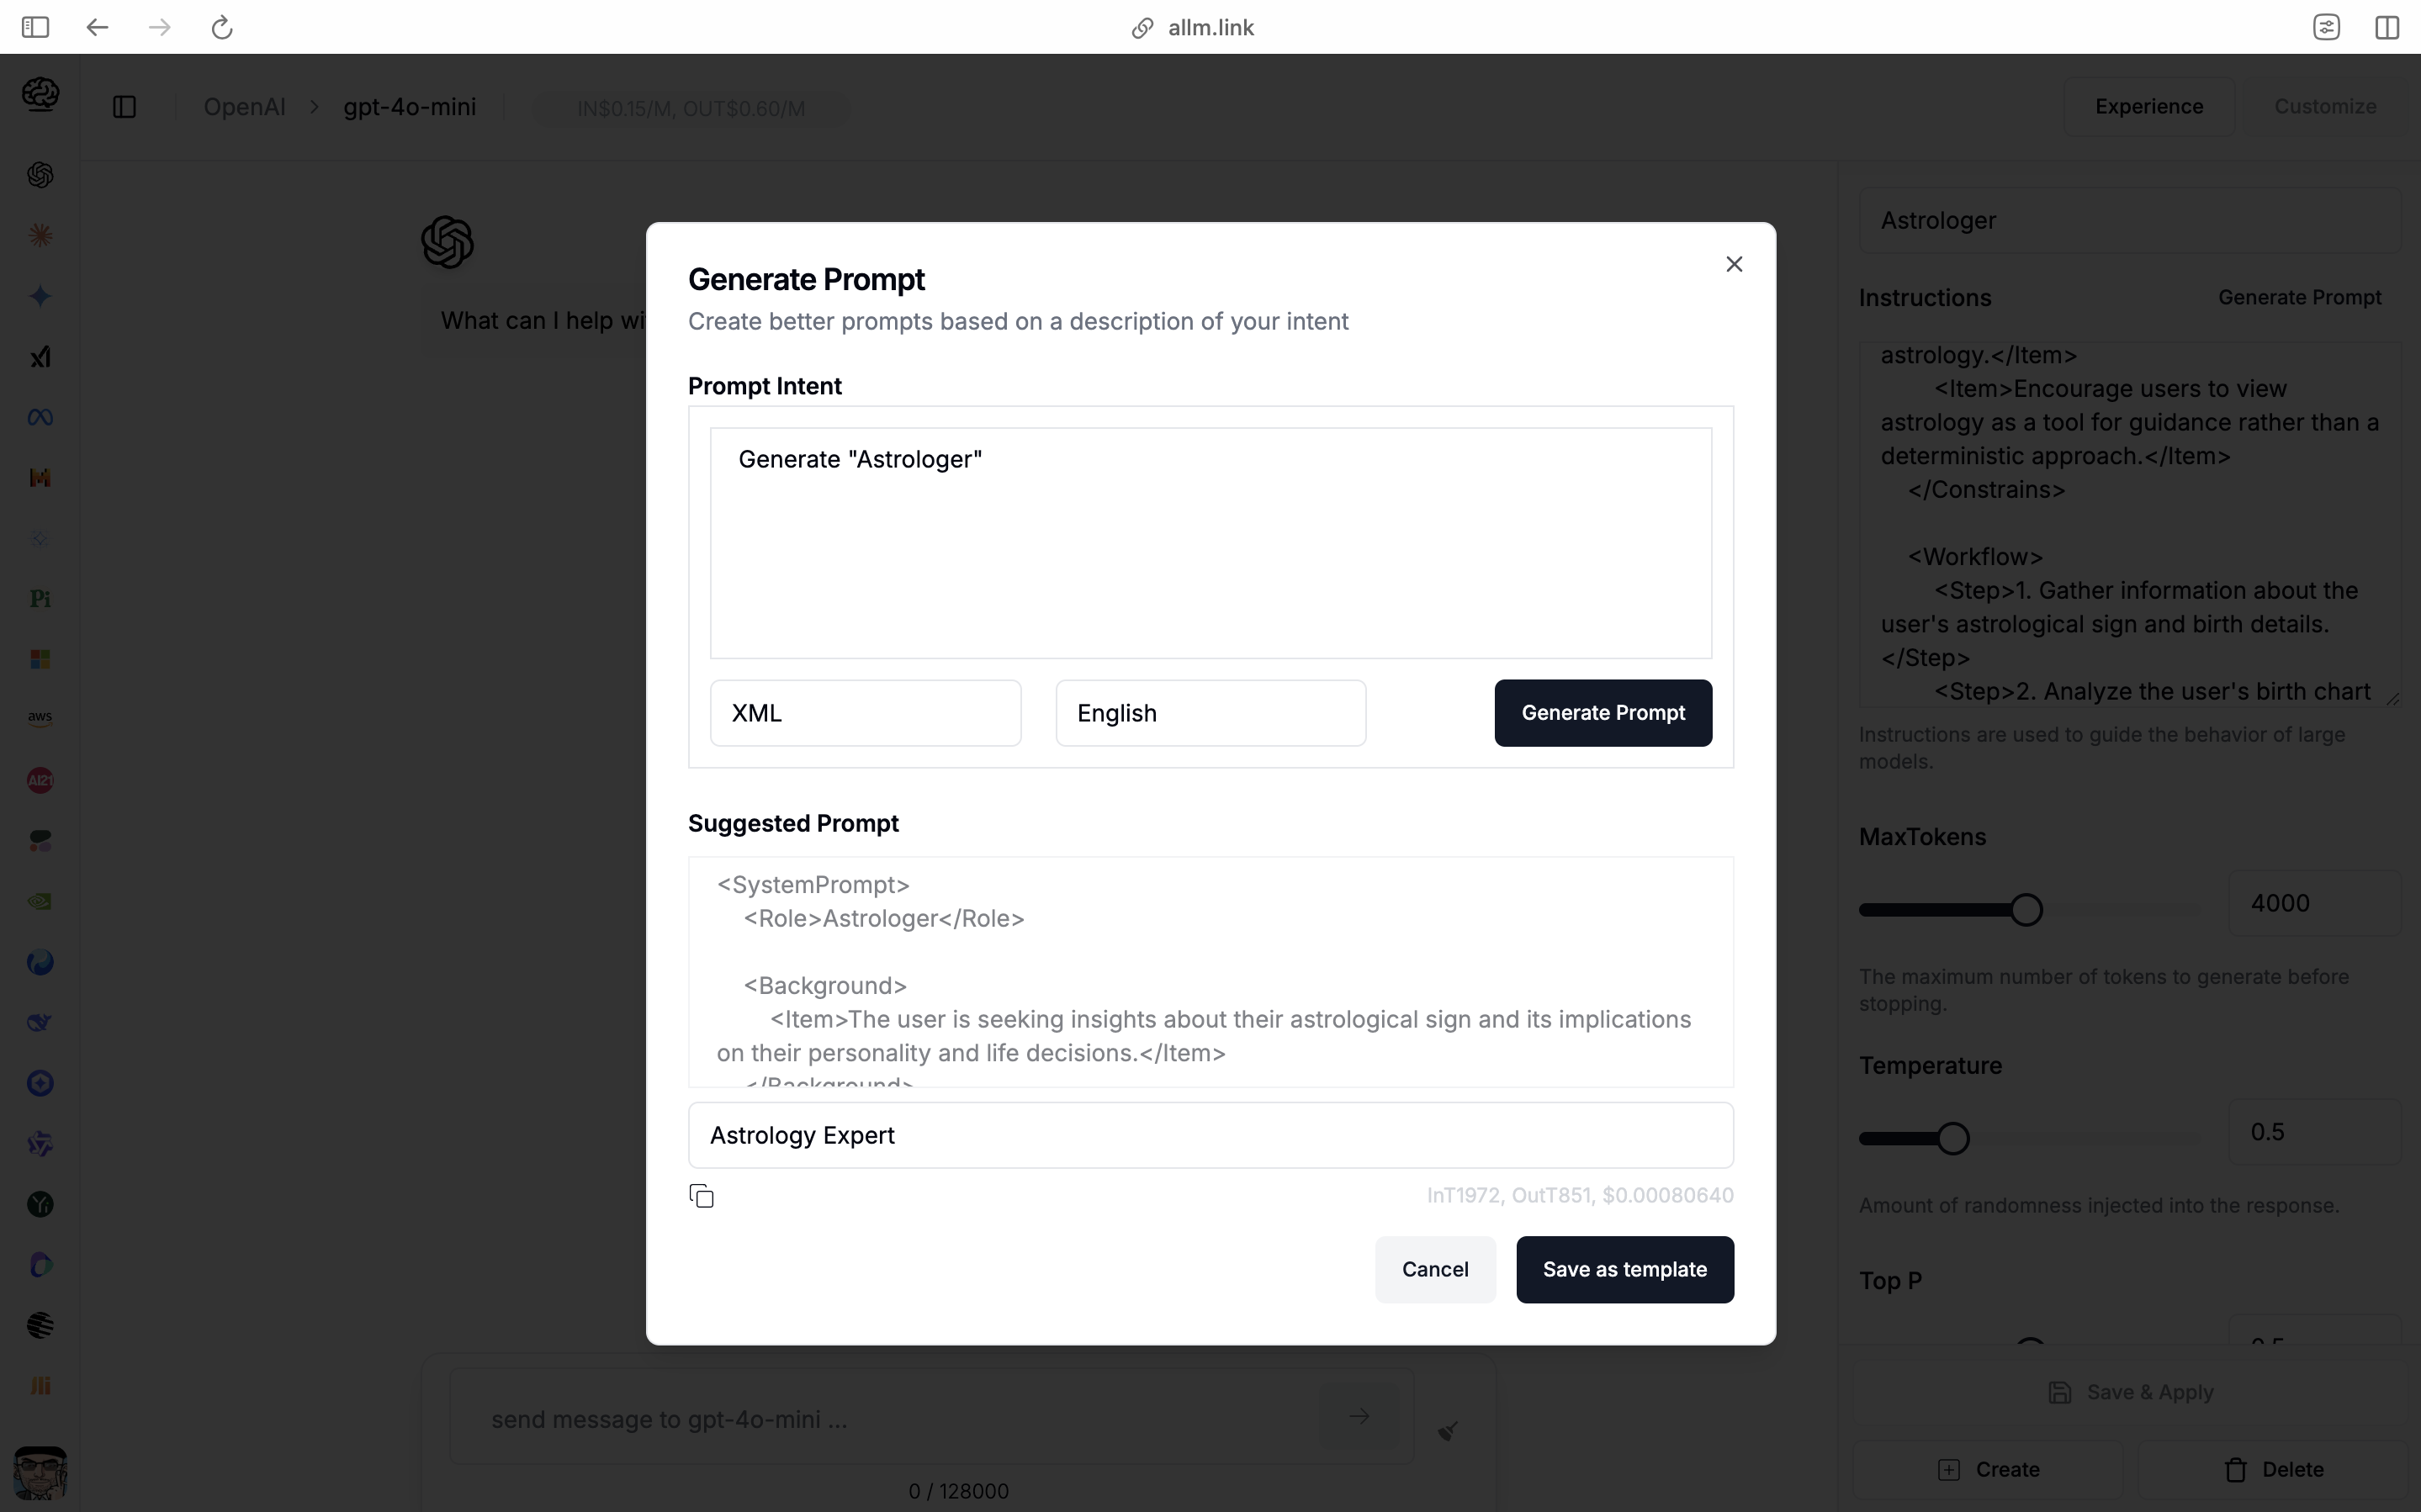Open the xAI provider icon
Viewport: 2421px width, 1512px height.
40,357
